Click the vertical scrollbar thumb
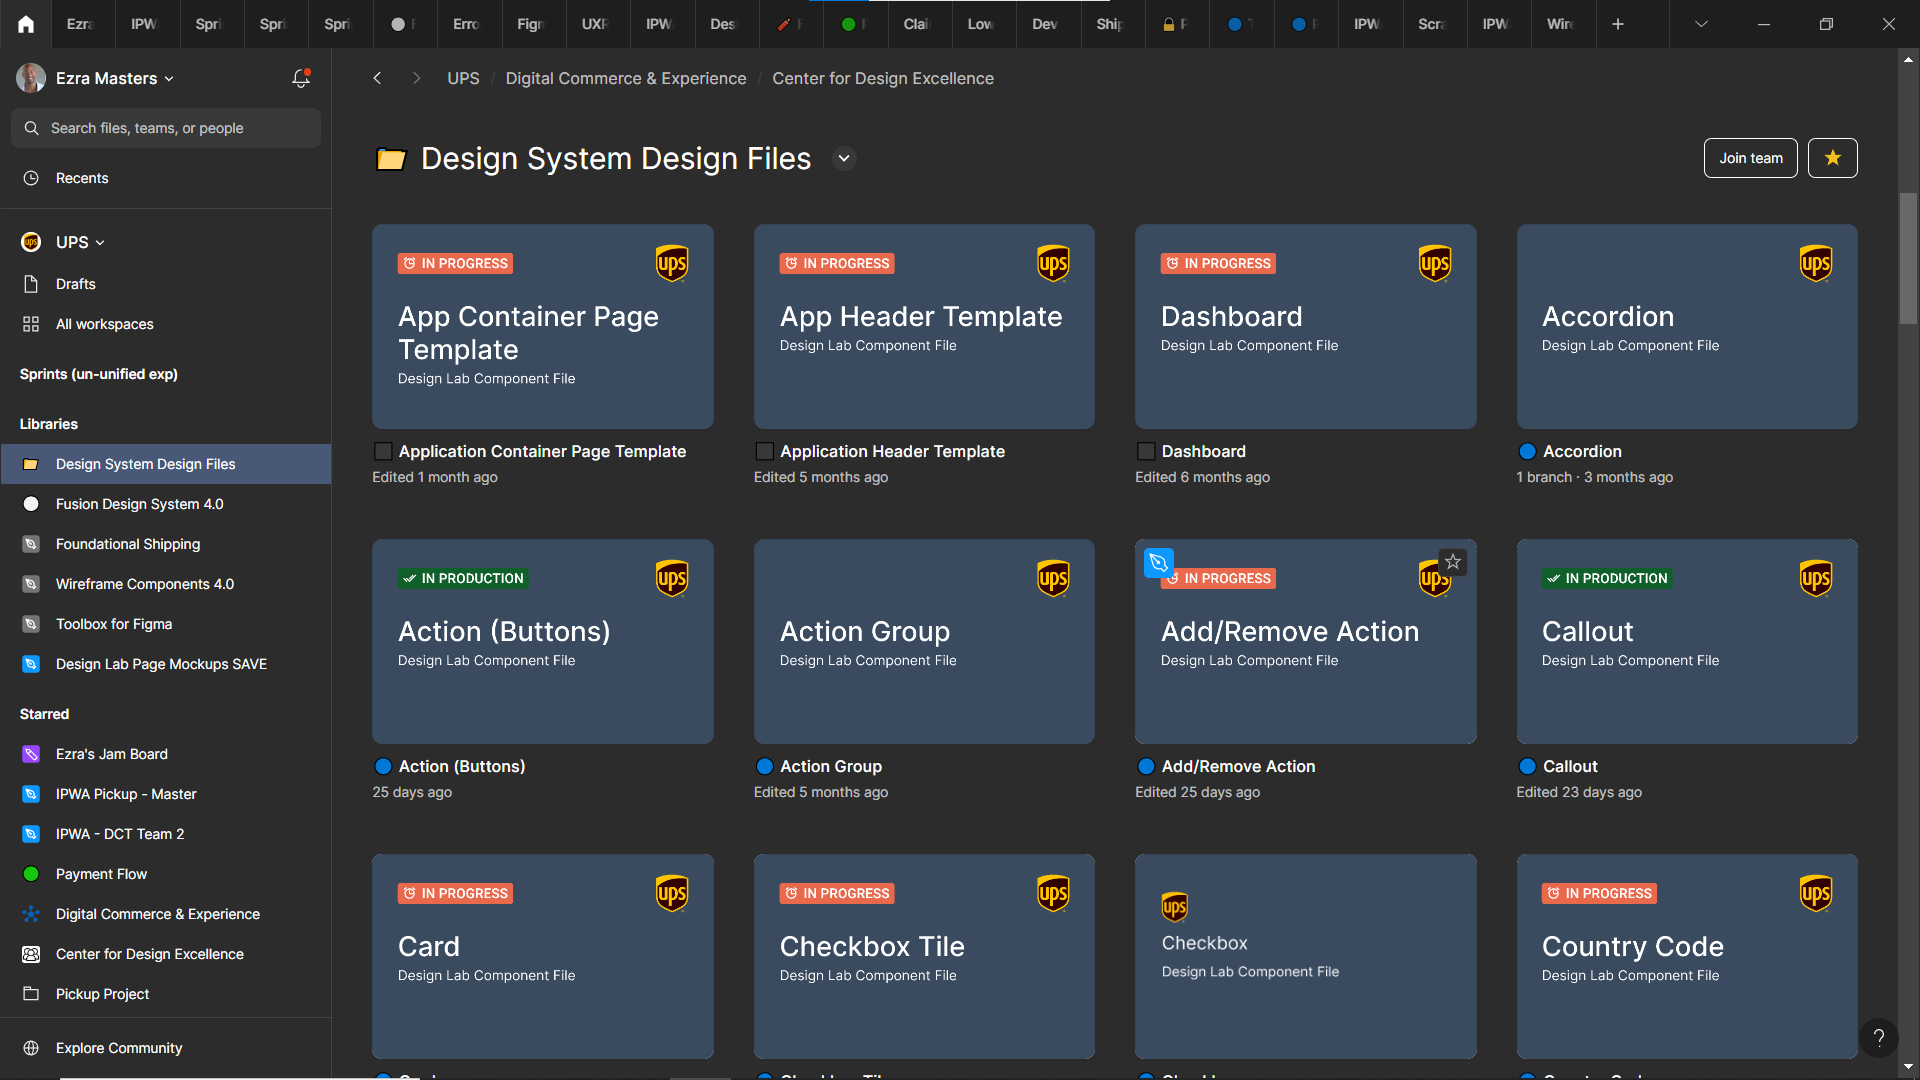 click(1909, 258)
